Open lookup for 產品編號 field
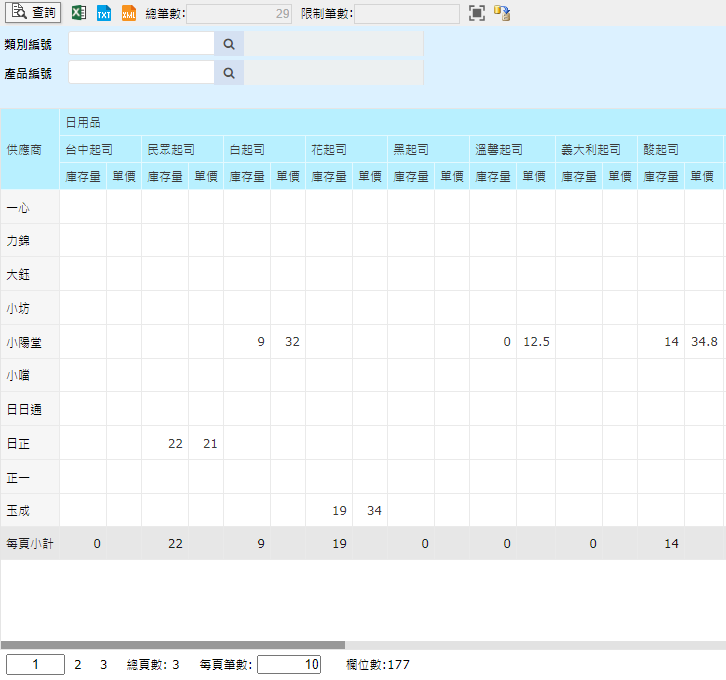Image resolution: width=726 pixels, height=680 pixels. (x=229, y=73)
